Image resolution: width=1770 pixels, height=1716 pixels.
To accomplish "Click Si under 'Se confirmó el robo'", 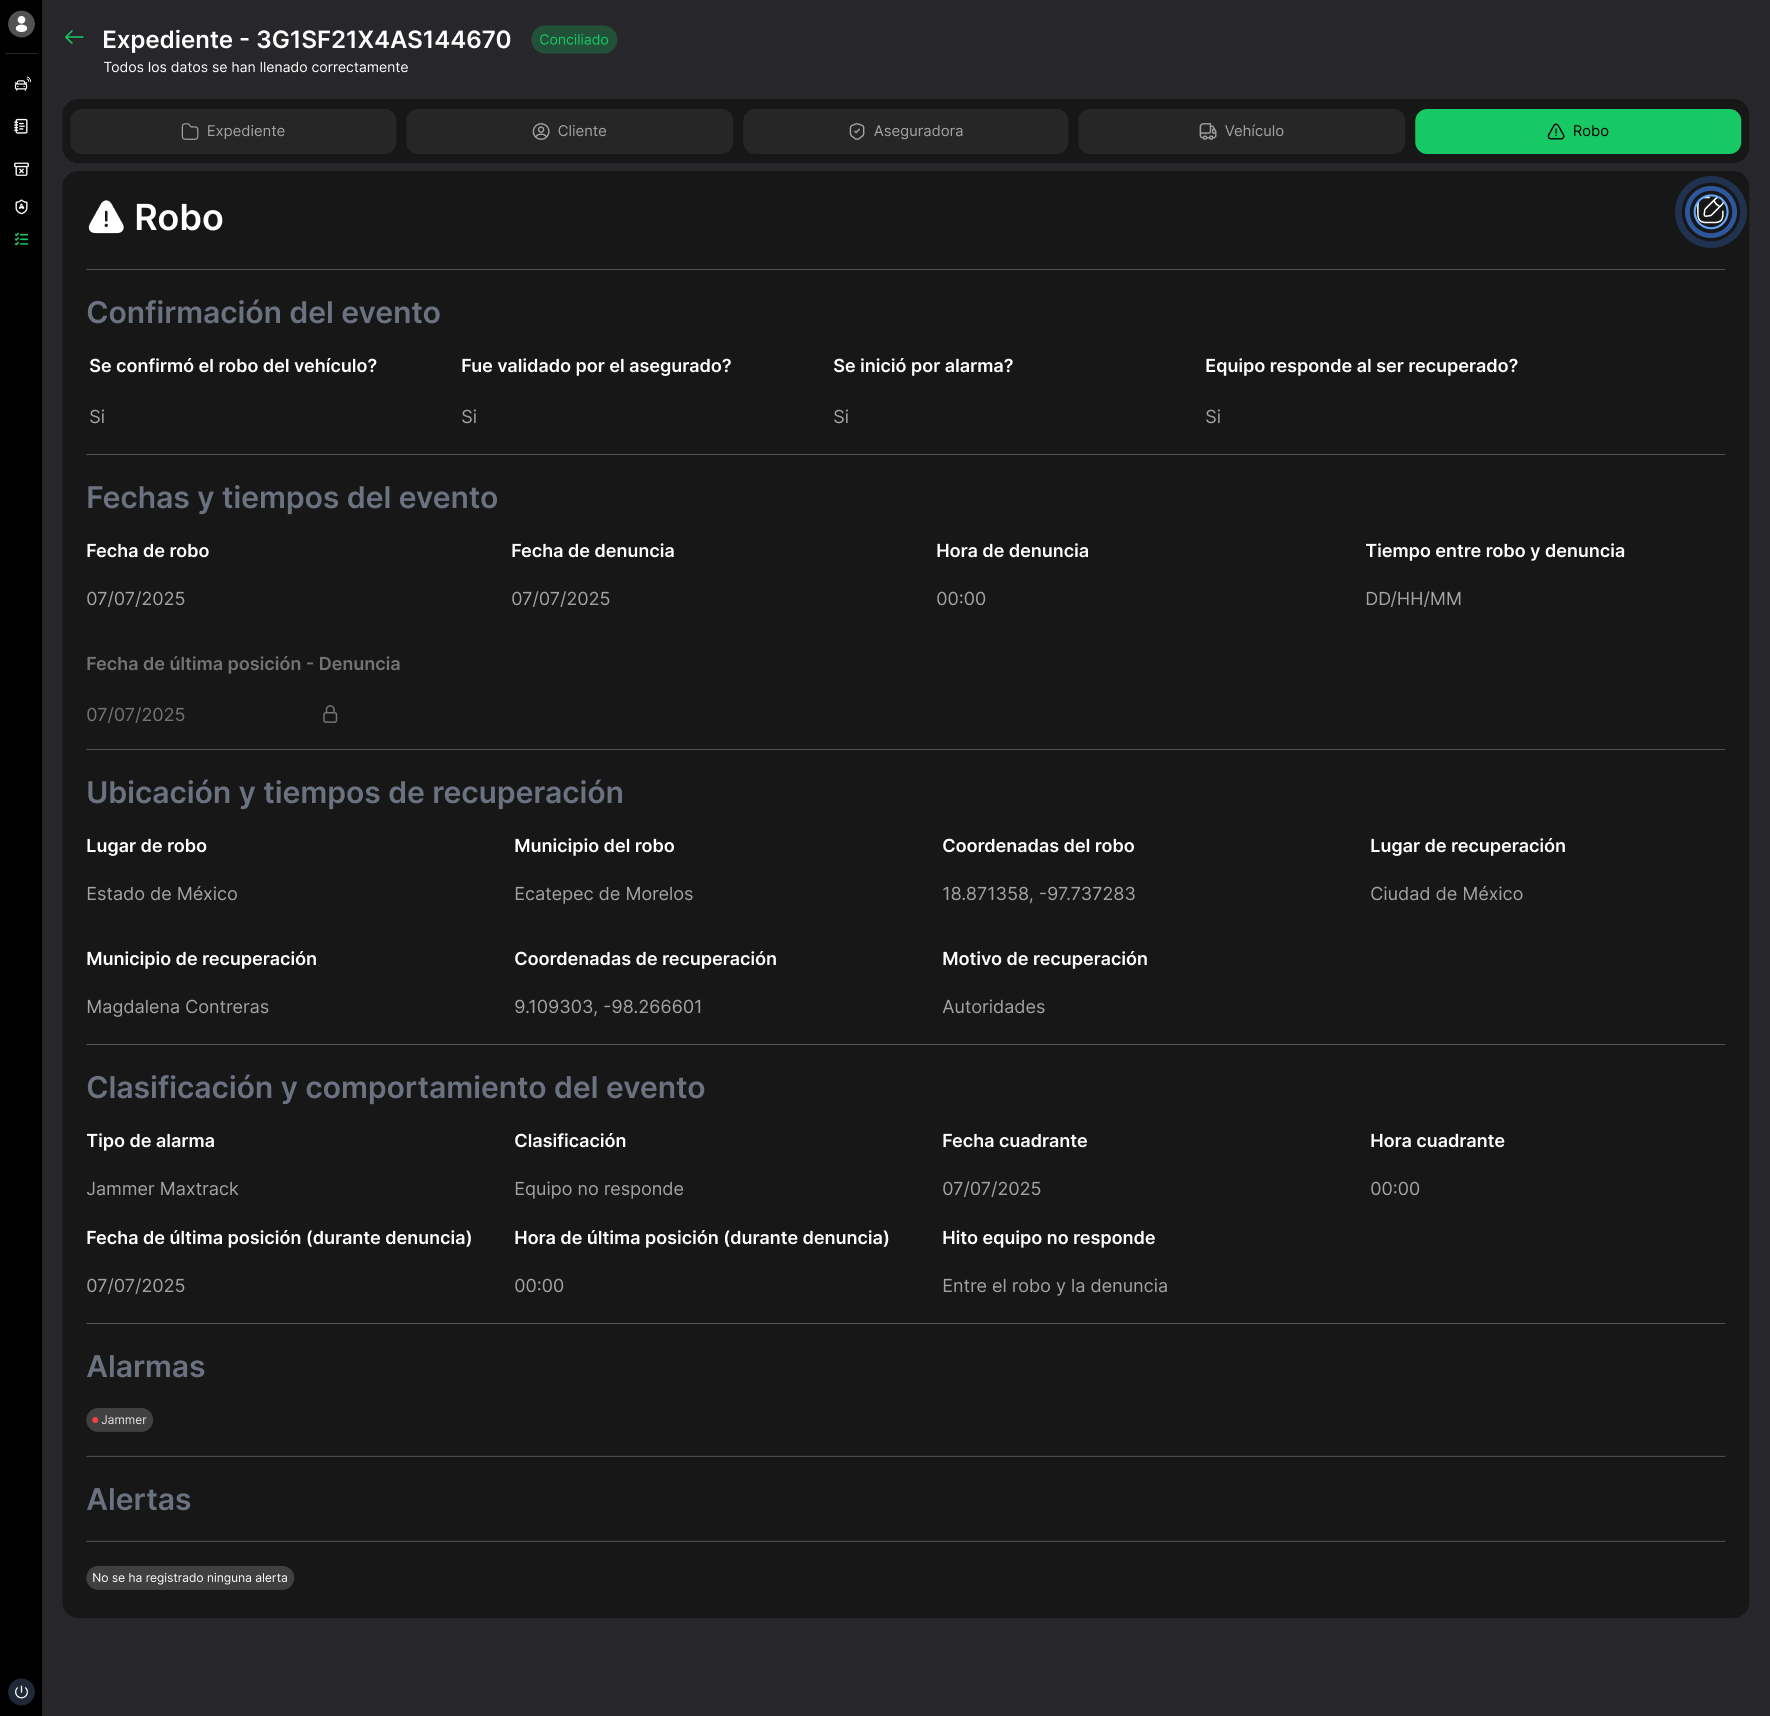I will 97,417.
